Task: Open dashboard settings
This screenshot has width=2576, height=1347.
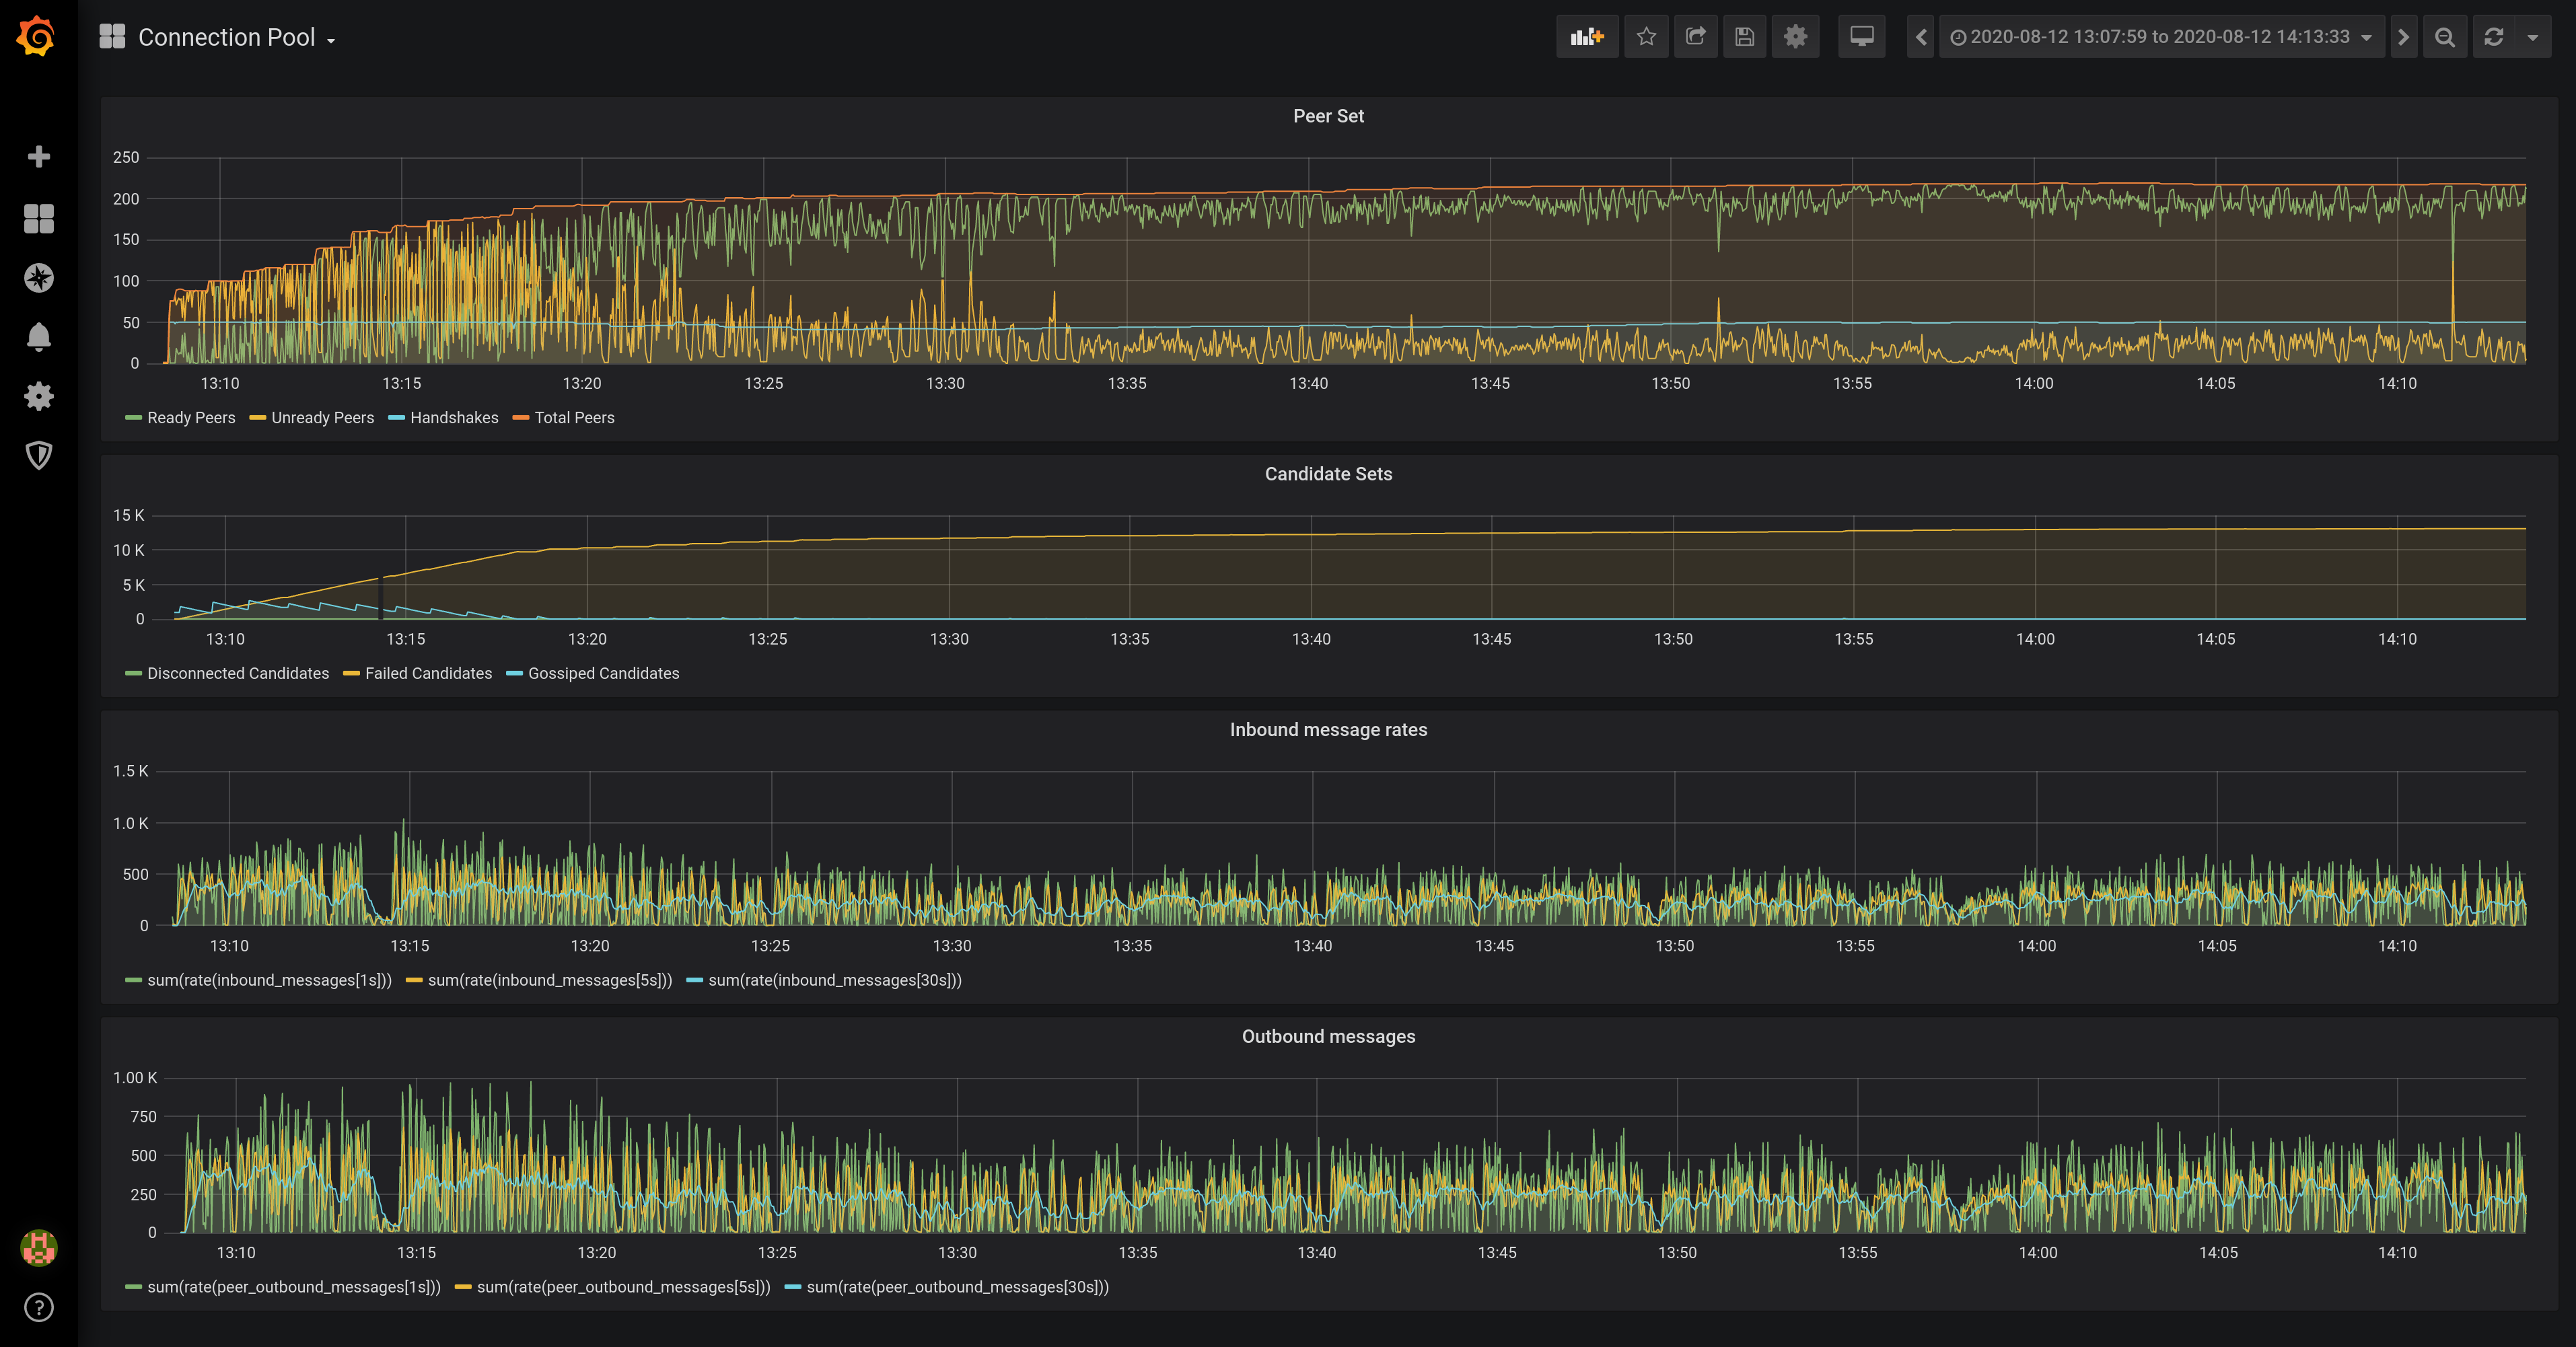Action: pyautogui.click(x=1795, y=36)
